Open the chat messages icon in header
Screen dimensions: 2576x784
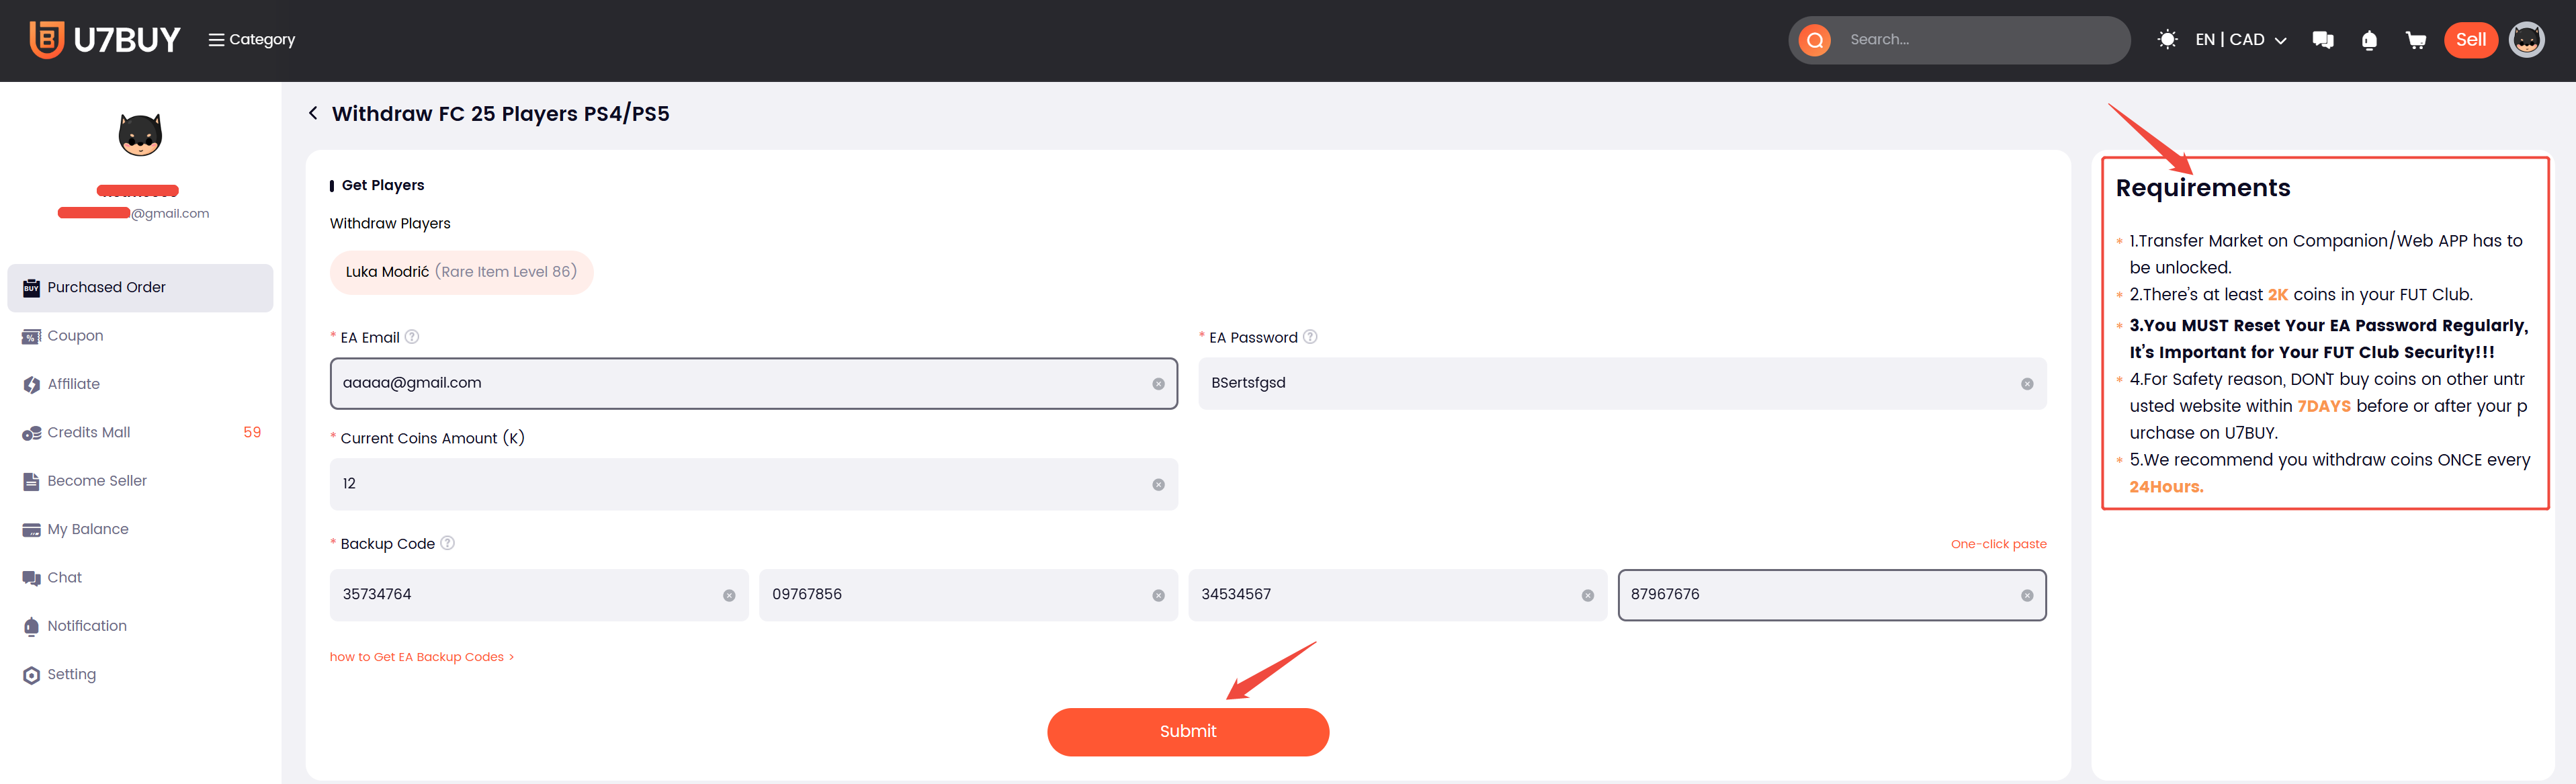click(2322, 40)
